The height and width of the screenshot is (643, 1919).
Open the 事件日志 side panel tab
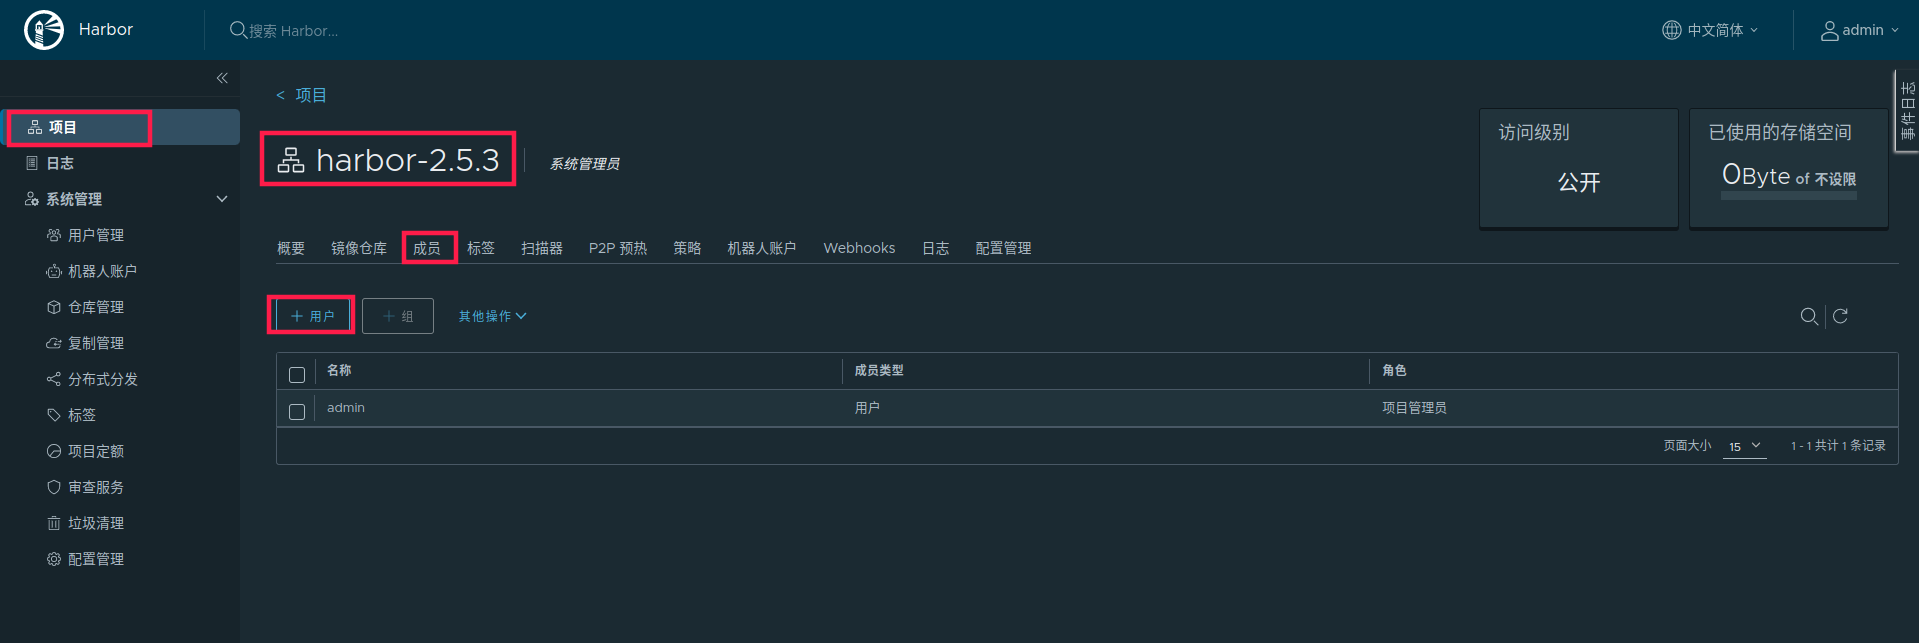point(1907,110)
